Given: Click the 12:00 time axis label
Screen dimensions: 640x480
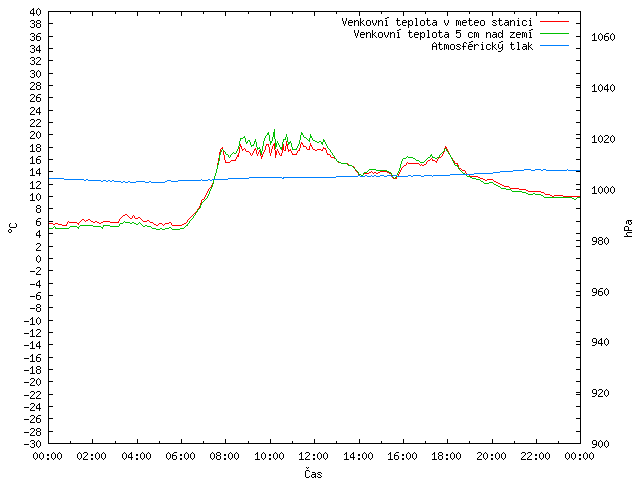Looking at the screenshot, I should coord(313,456).
